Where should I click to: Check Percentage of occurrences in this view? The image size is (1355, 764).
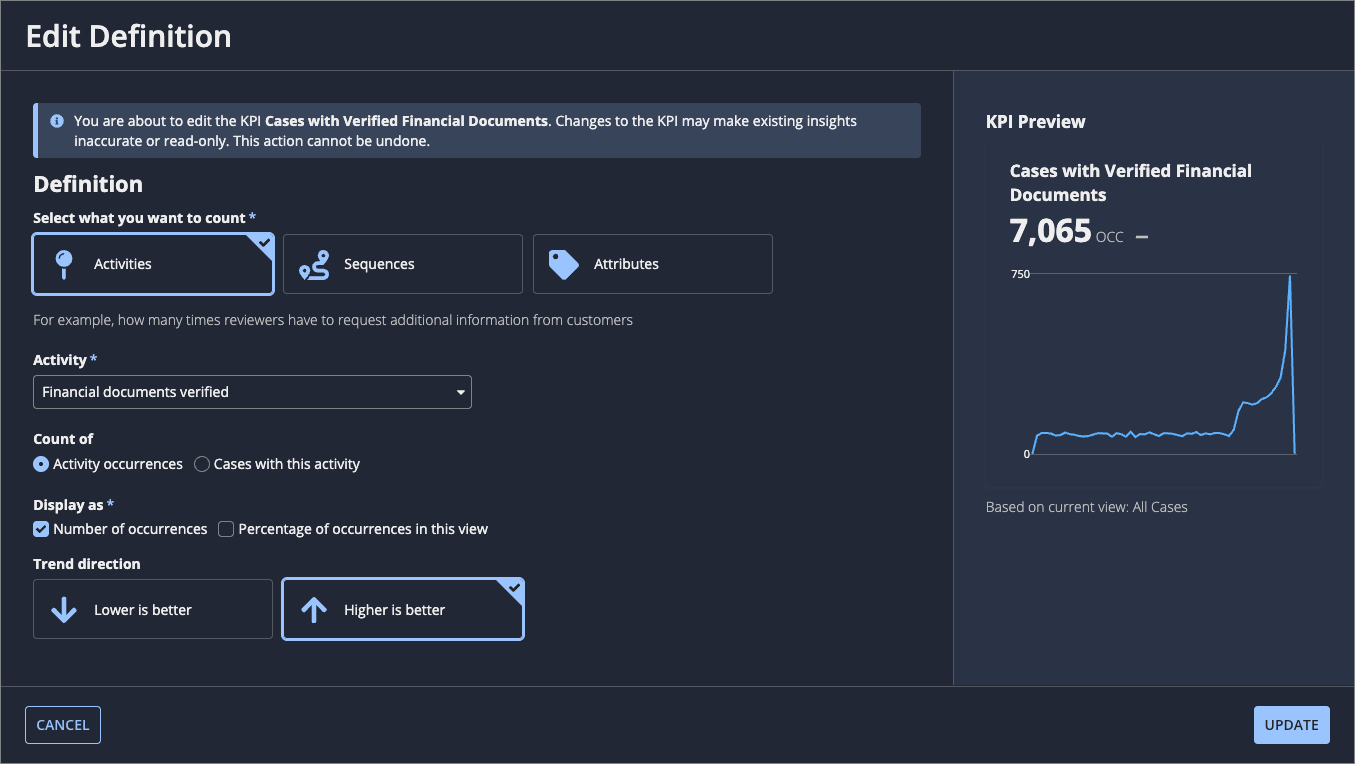[226, 529]
